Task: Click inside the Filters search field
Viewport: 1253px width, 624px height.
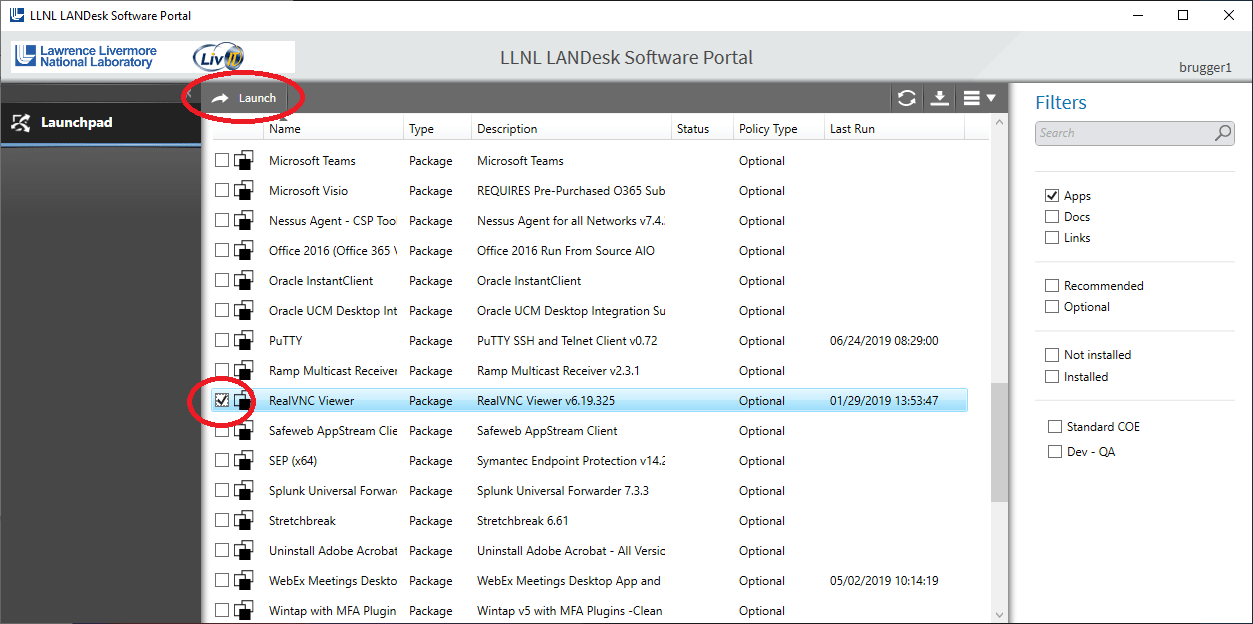Action: [1120, 132]
